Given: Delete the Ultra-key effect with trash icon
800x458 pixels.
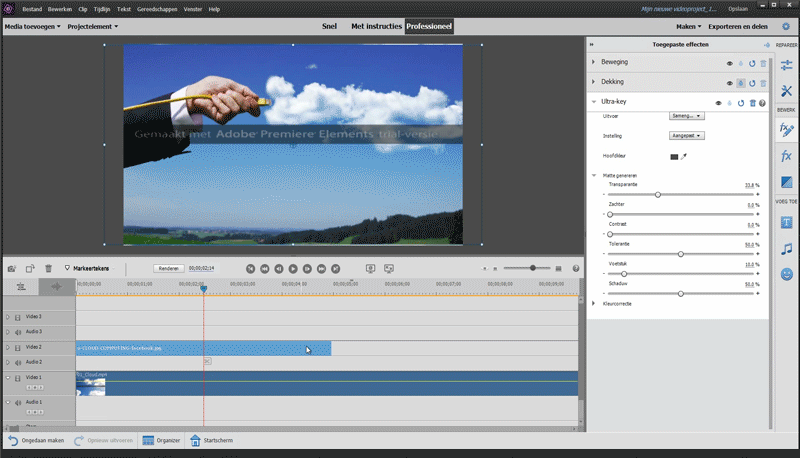Looking at the screenshot, I should (752, 103).
